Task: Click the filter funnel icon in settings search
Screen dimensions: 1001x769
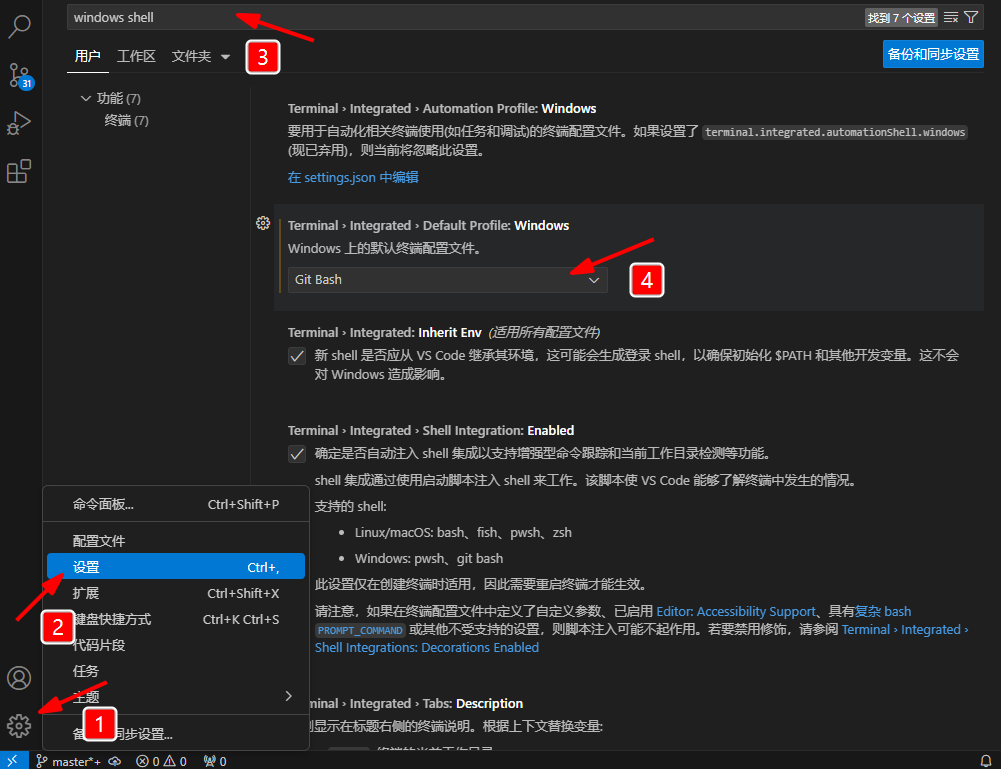Action: 970,17
